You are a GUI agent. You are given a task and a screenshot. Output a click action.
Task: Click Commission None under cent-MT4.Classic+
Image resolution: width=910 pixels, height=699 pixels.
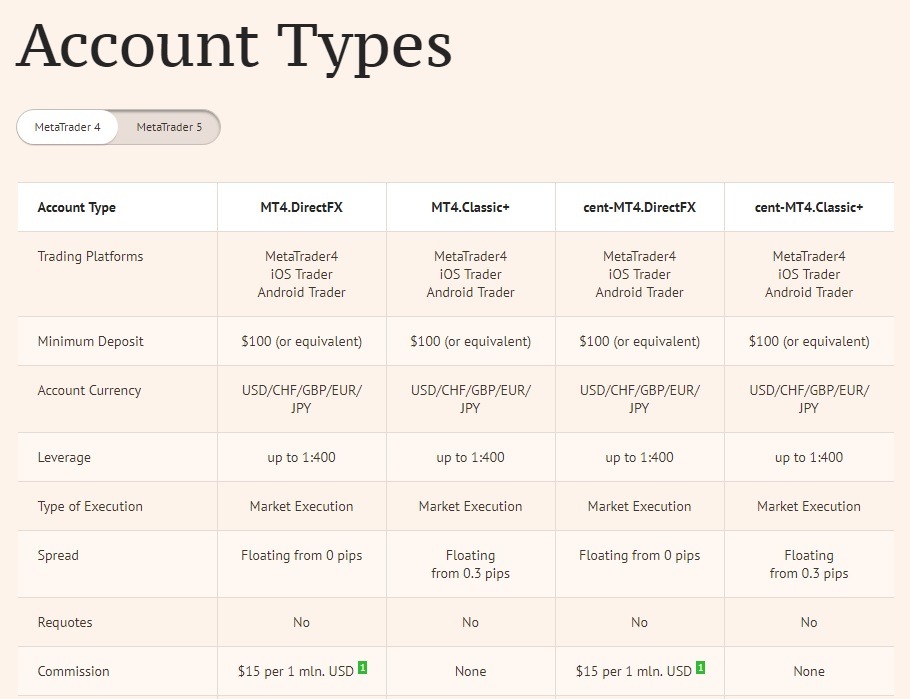809,672
